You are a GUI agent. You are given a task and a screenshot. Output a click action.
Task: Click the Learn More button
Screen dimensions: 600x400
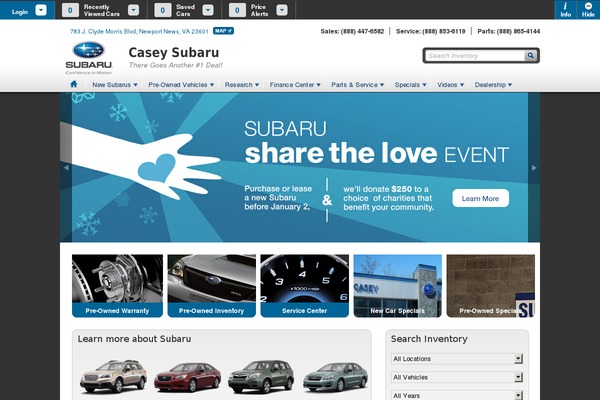coord(481,198)
